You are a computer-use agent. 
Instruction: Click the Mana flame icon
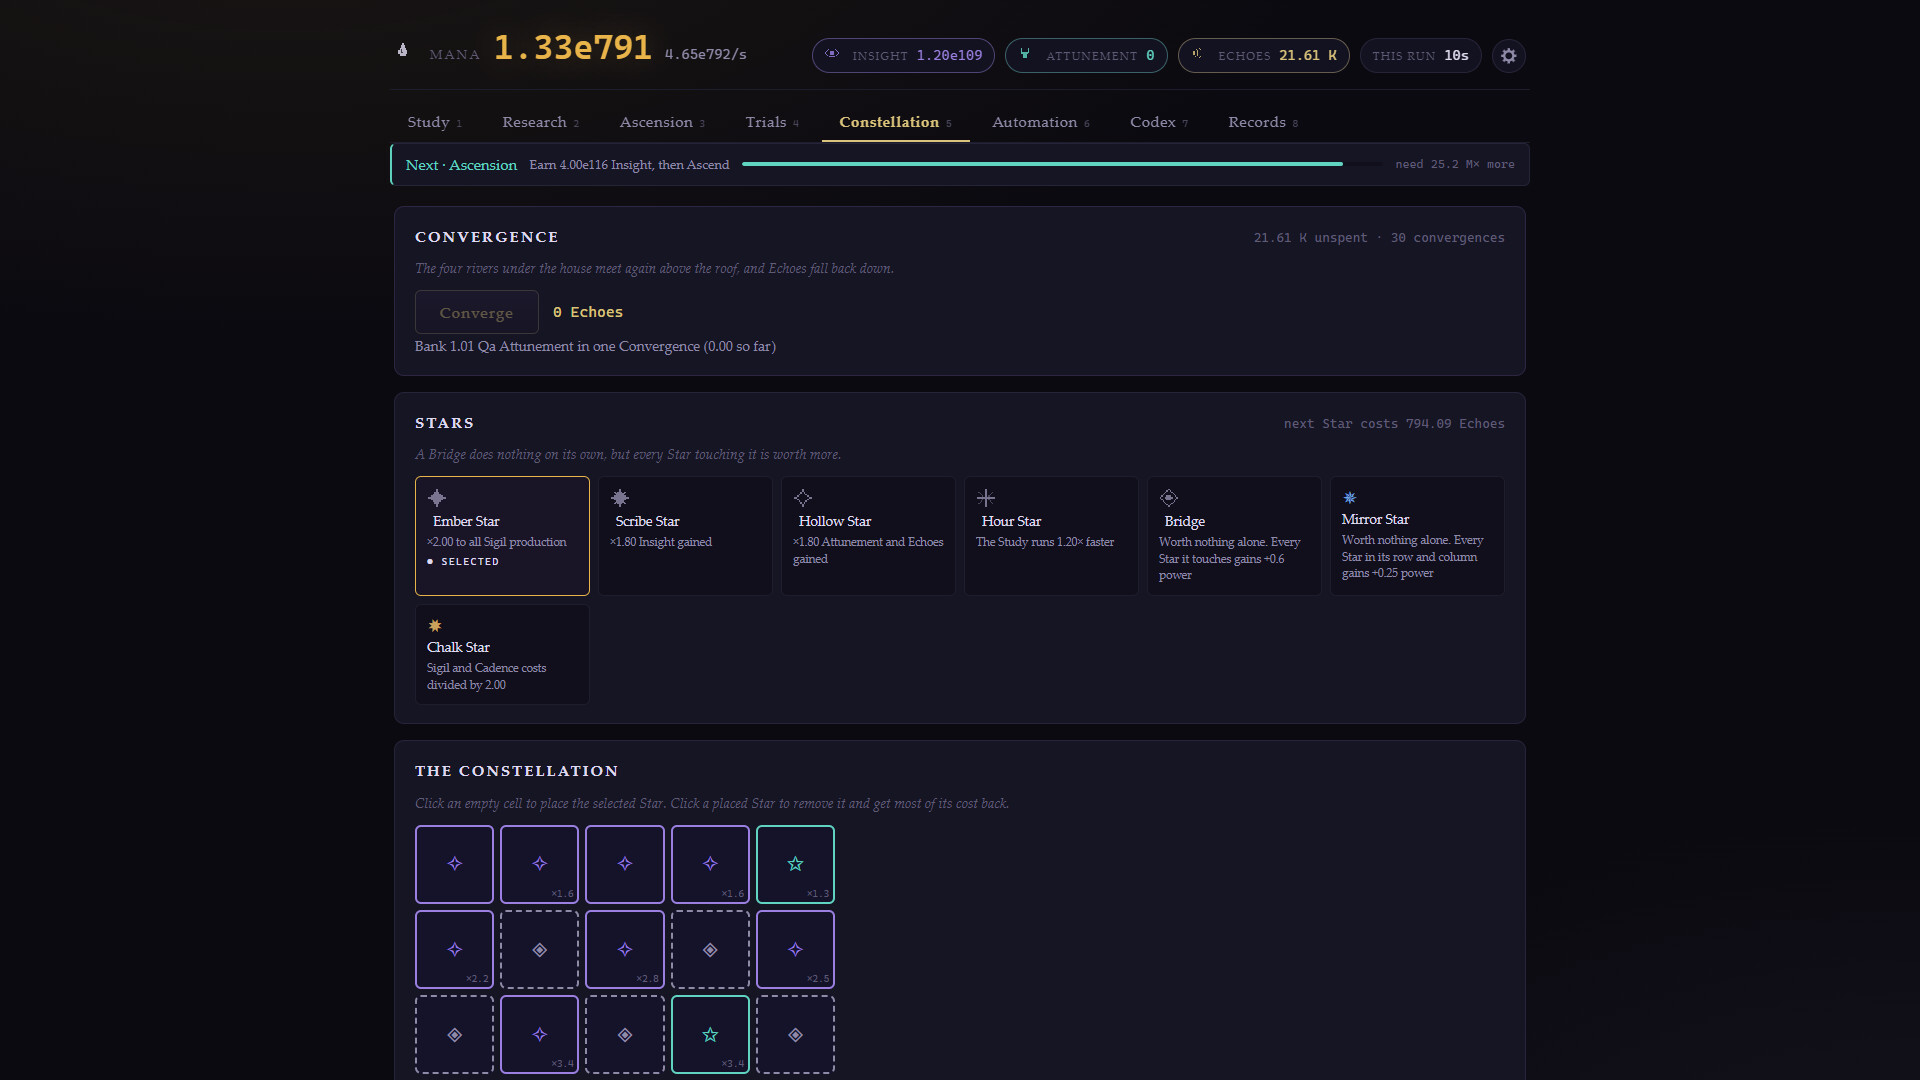[x=403, y=50]
